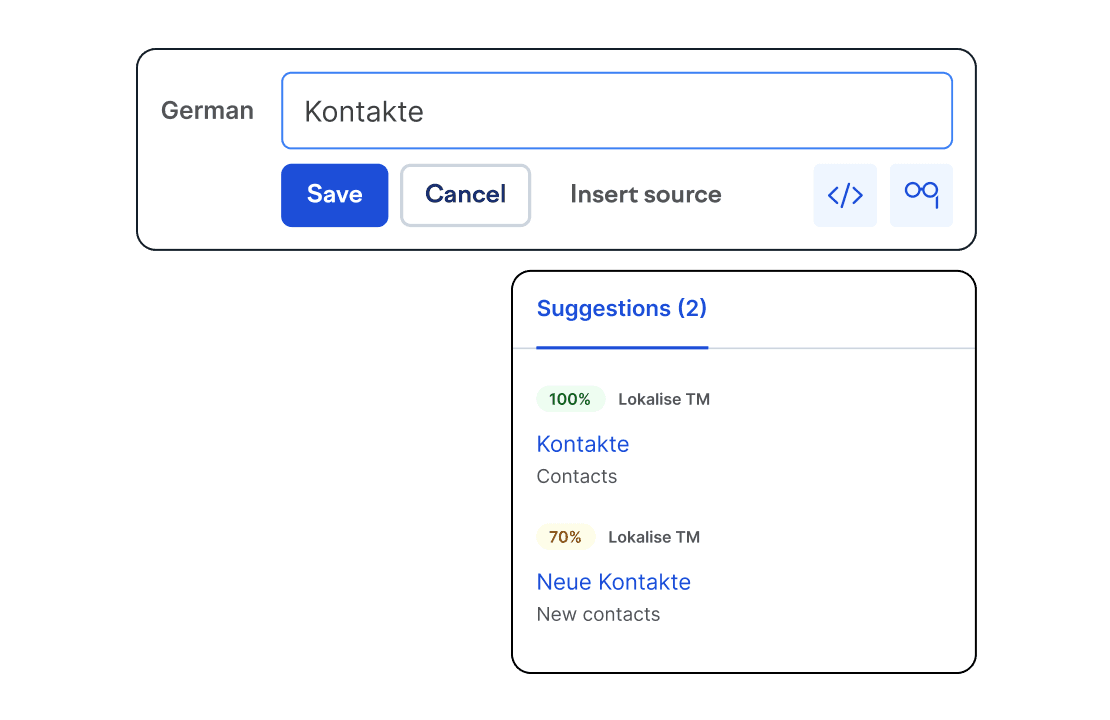Click the blue underline beneath Suggestions tab
This screenshot has width=1110, height=720.
point(621,347)
